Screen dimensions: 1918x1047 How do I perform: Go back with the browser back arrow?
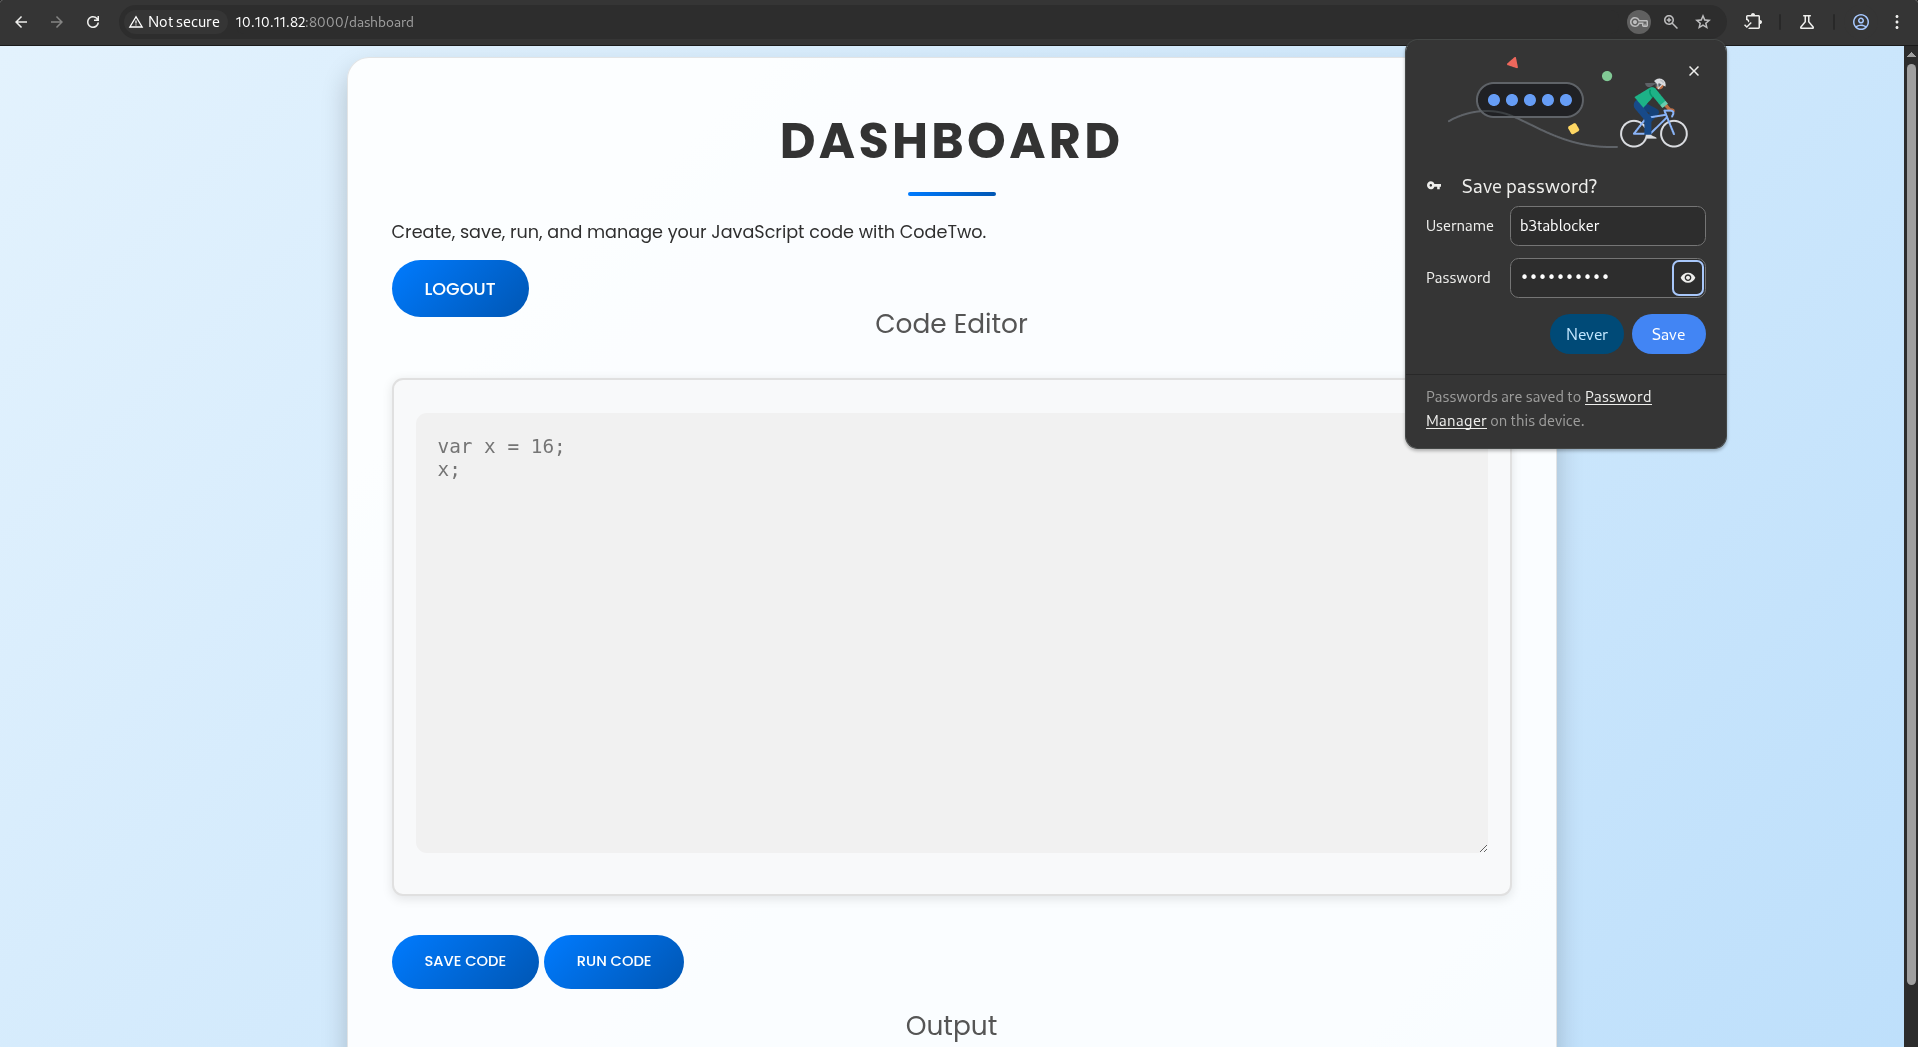pos(21,22)
